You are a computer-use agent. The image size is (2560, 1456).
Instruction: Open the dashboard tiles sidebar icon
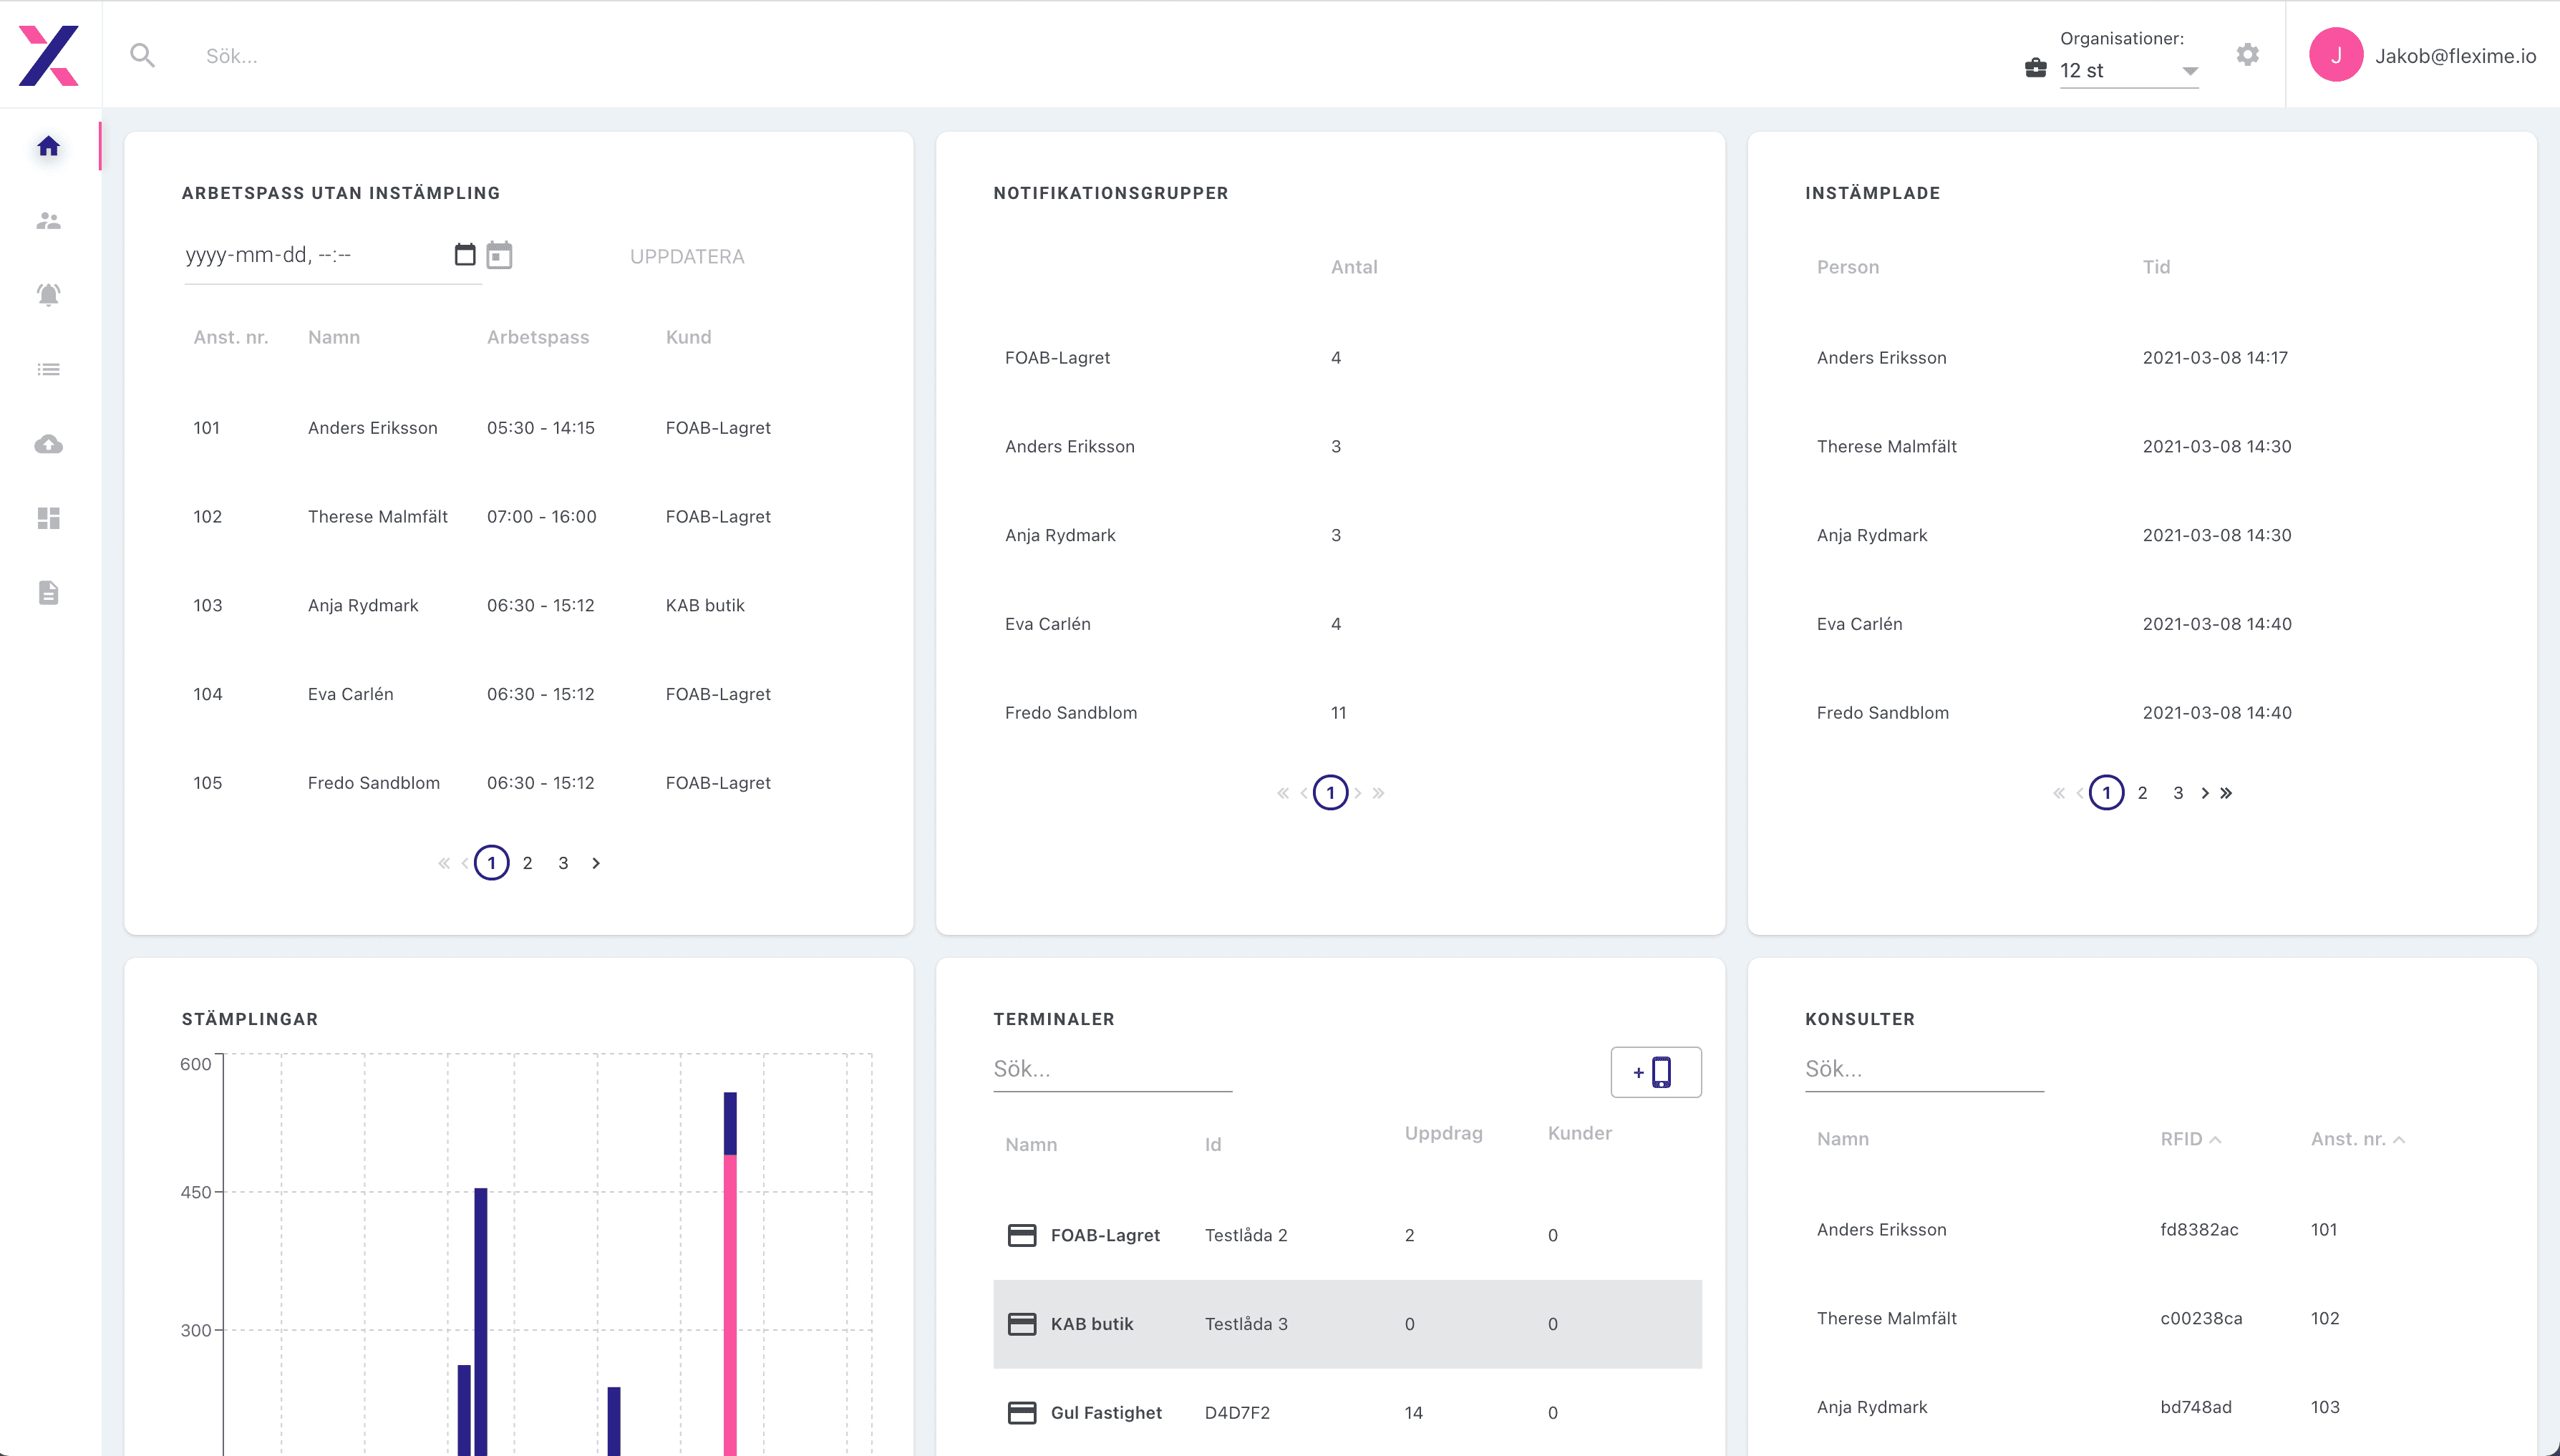tap(48, 518)
